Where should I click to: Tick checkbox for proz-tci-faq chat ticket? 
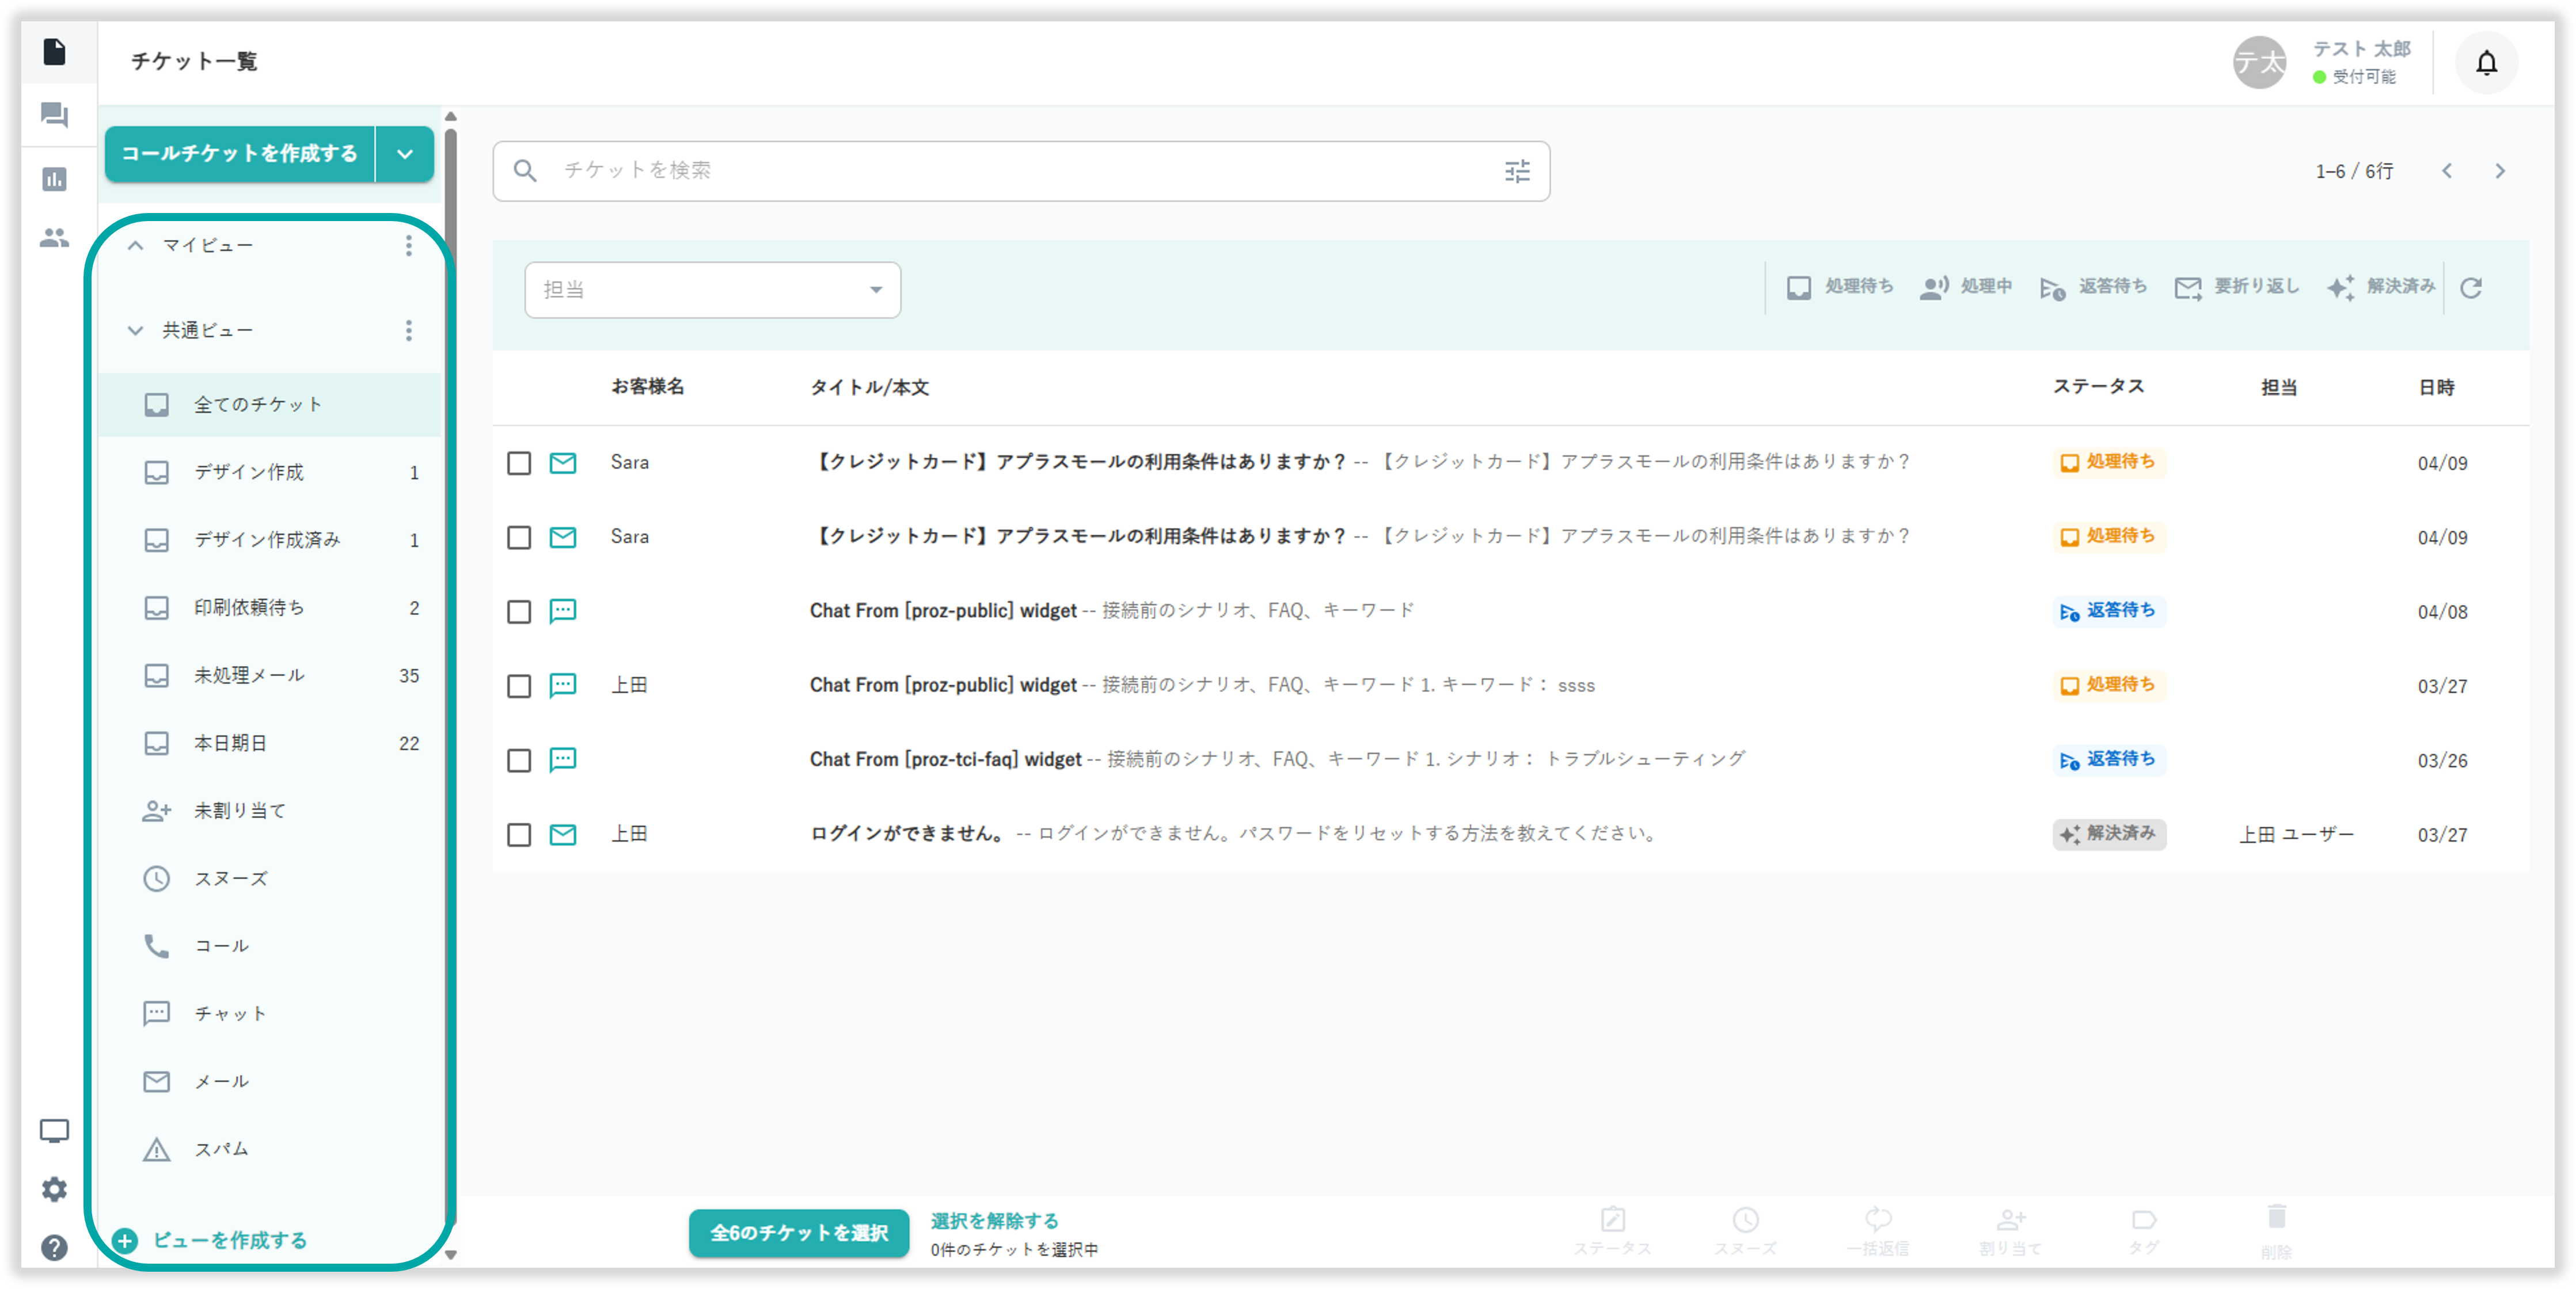click(x=519, y=761)
